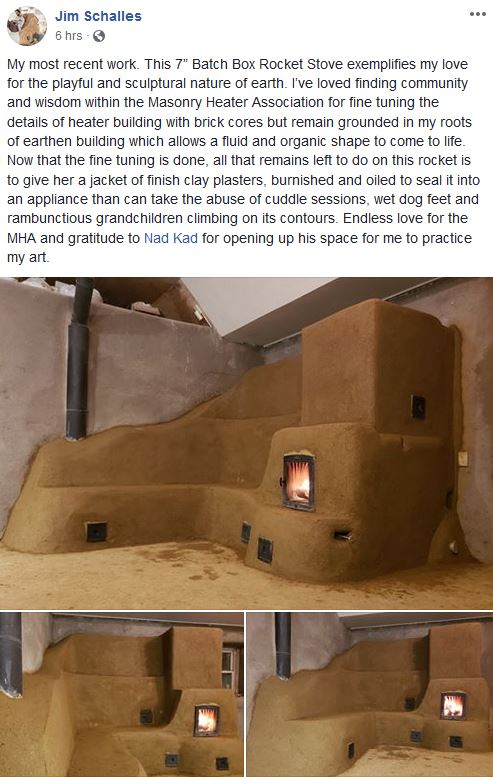Click the leftmost black cleanout door on bench
Viewport: 493px width, 777px height.
(x=97, y=532)
